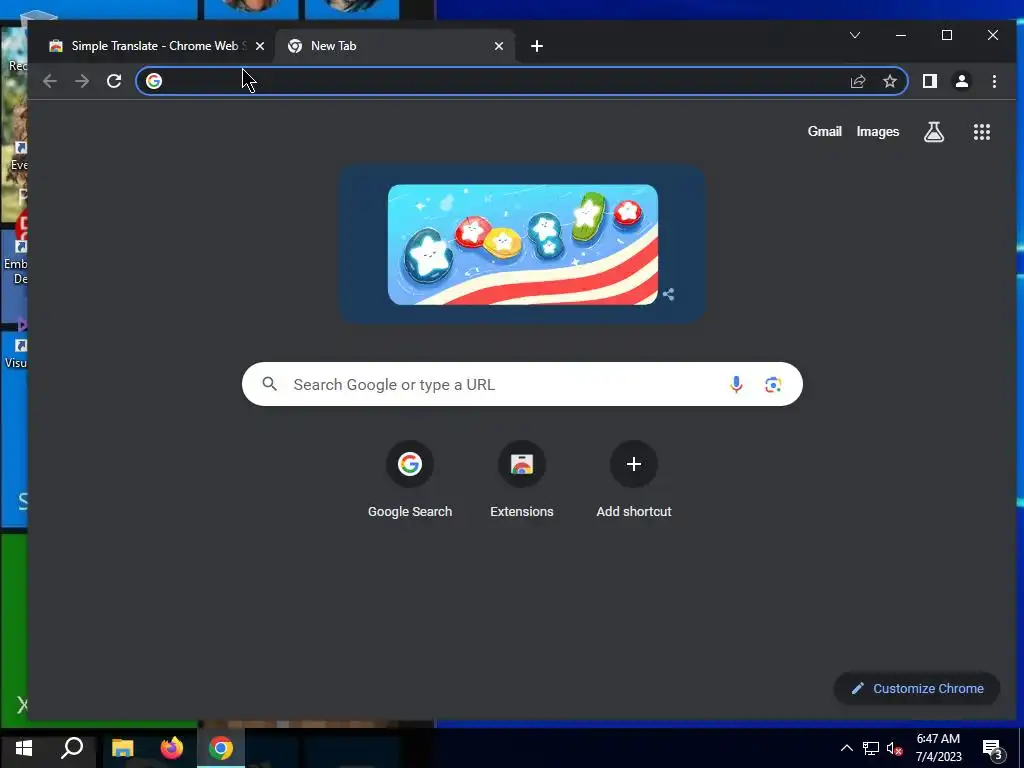The width and height of the screenshot is (1024, 768).
Task: Click the muted volume tray icon
Action: pos(894,748)
